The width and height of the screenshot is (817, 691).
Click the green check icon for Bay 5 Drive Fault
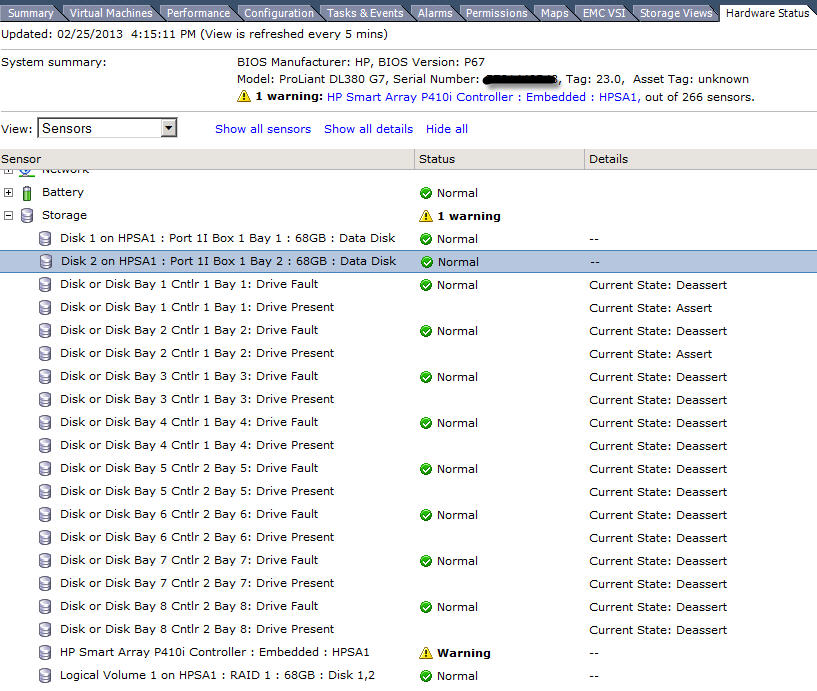[x=426, y=469]
